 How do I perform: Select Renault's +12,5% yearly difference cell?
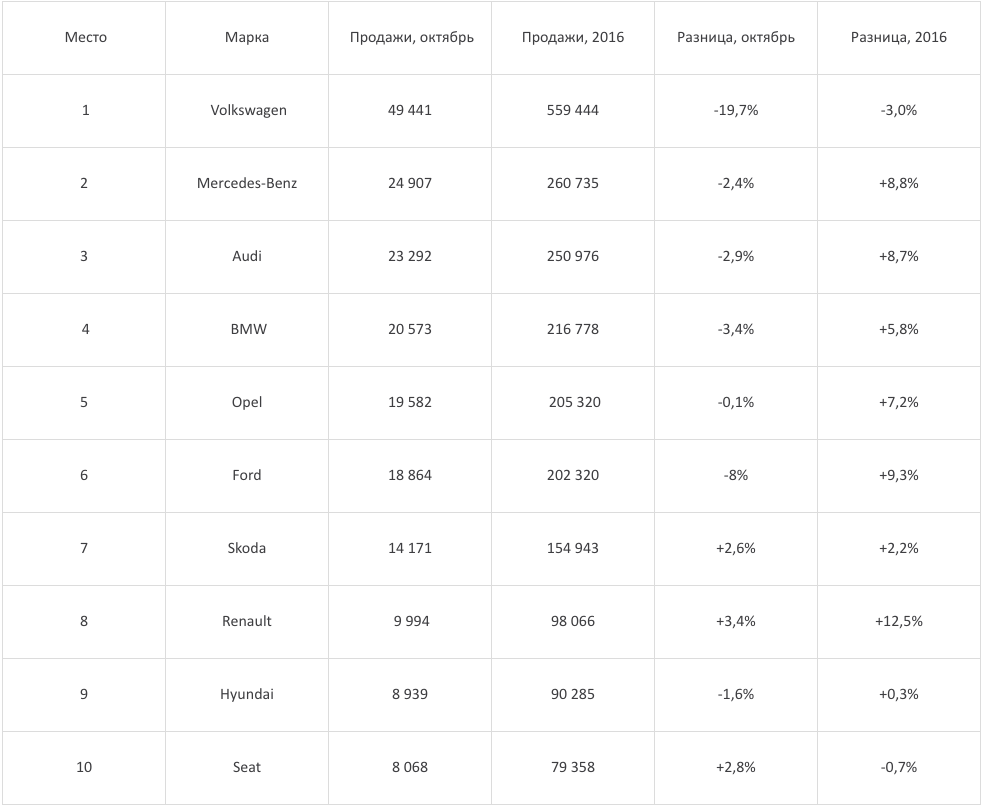pos(898,621)
